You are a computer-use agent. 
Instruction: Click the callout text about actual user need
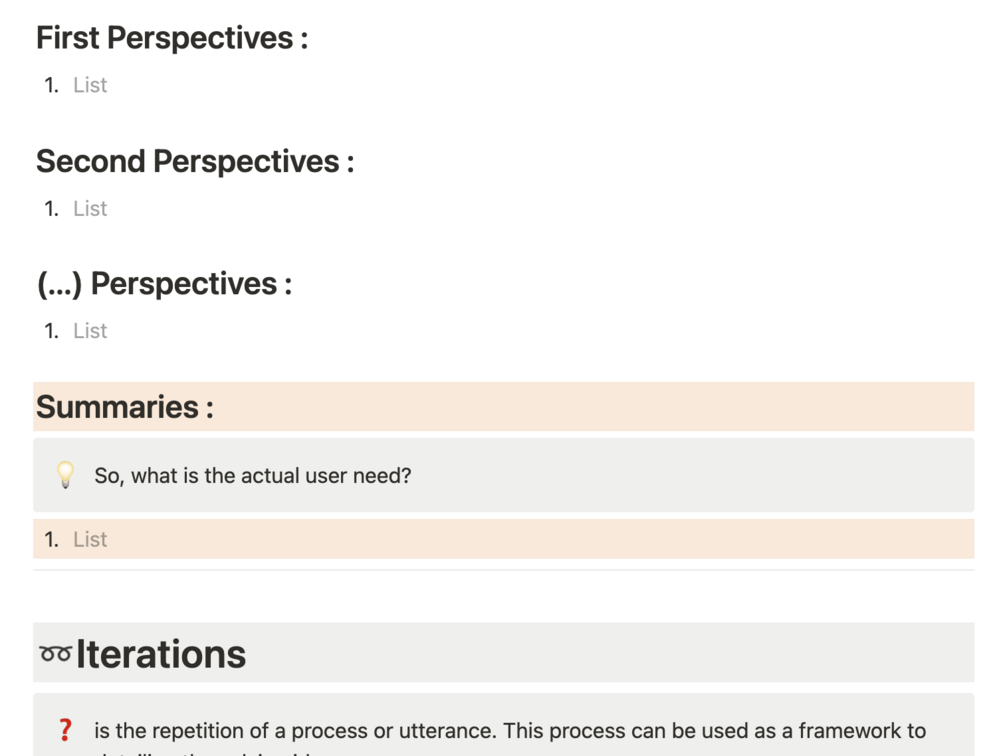pyautogui.click(x=253, y=475)
